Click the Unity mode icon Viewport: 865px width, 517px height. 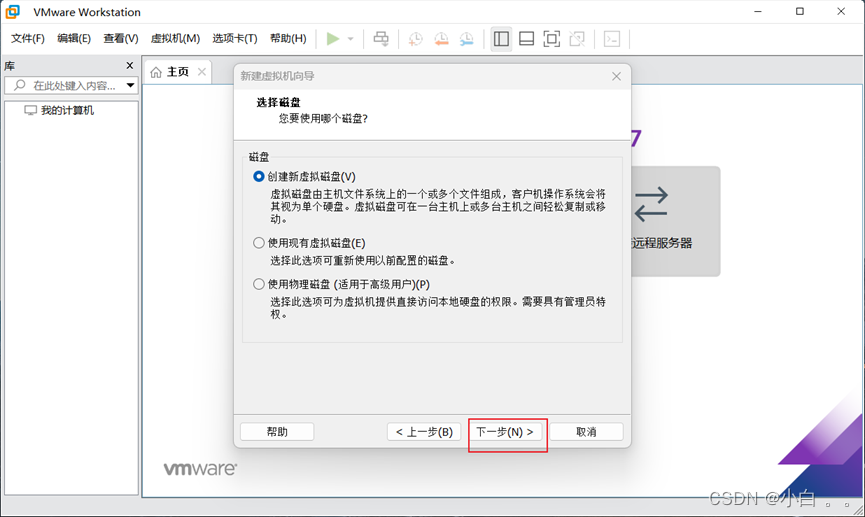[x=577, y=39]
